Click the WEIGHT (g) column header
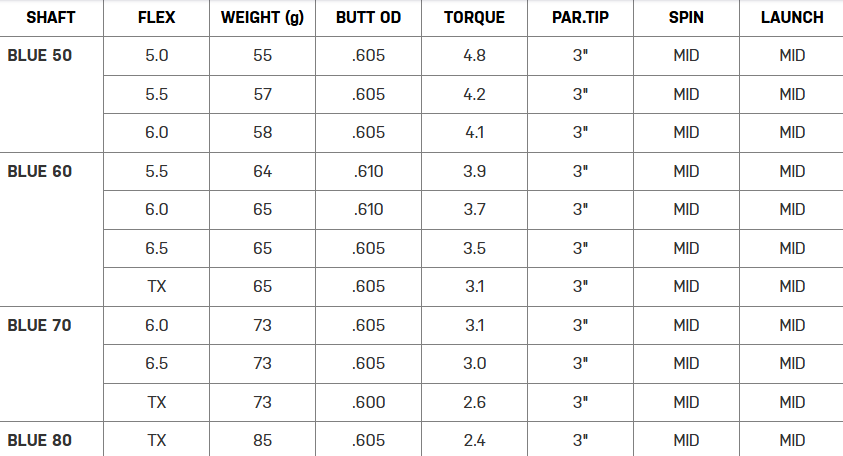The width and height of the screenshot is (843, 456). [x=262, y=18]
